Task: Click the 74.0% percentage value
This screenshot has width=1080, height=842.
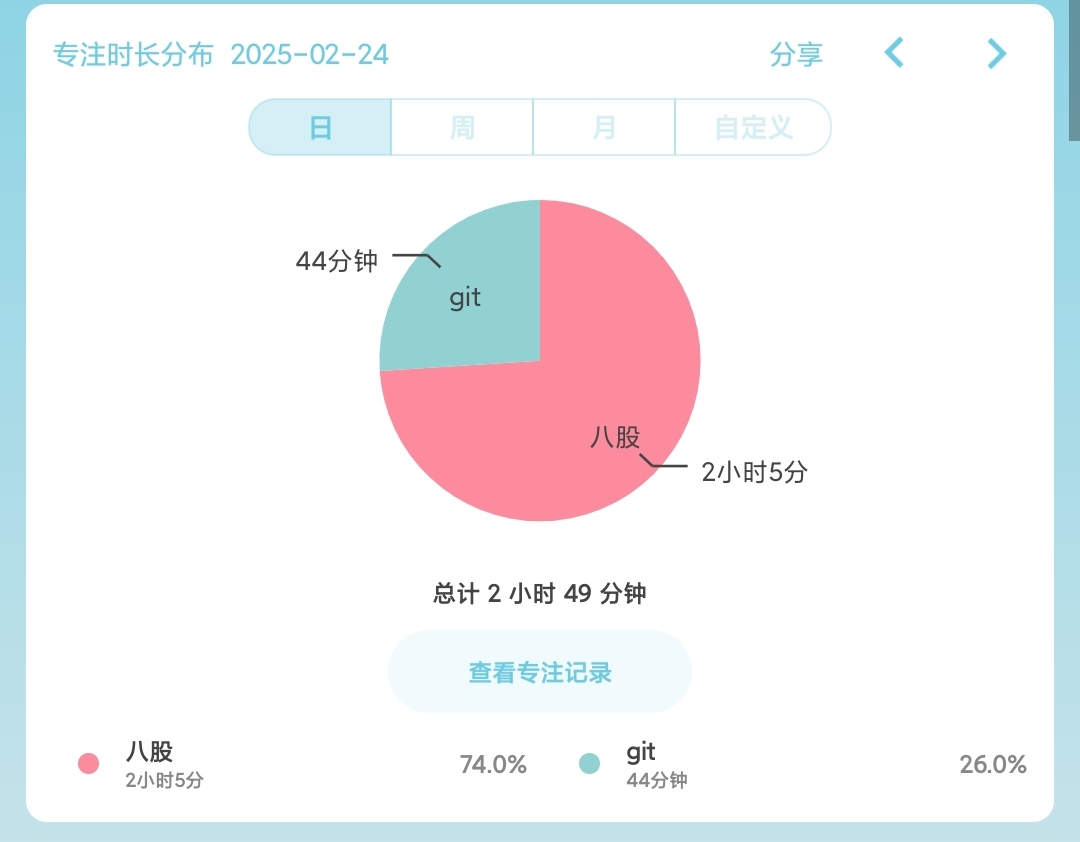Action: (x=493, y=765)
